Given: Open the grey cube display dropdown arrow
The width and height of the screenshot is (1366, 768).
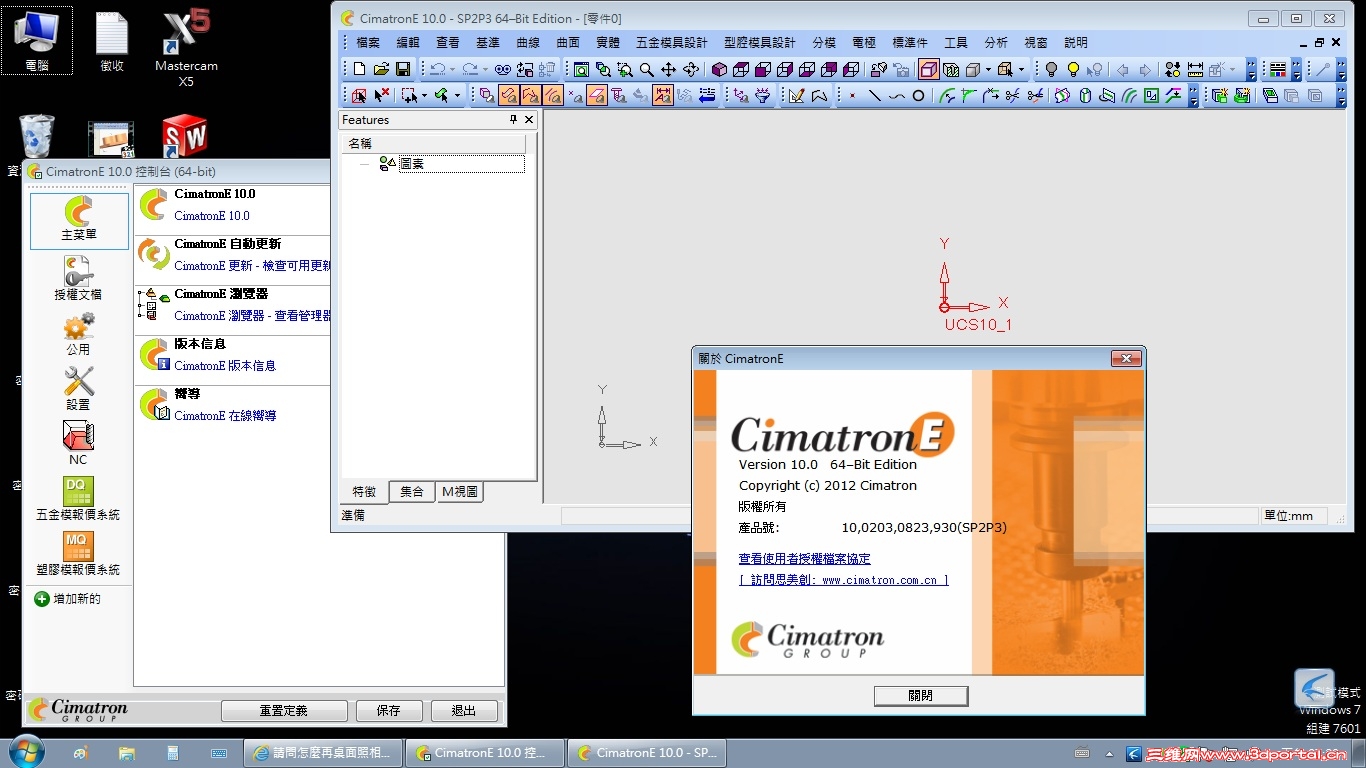Looking at the screenshot, I should click(x=988, y=69).
